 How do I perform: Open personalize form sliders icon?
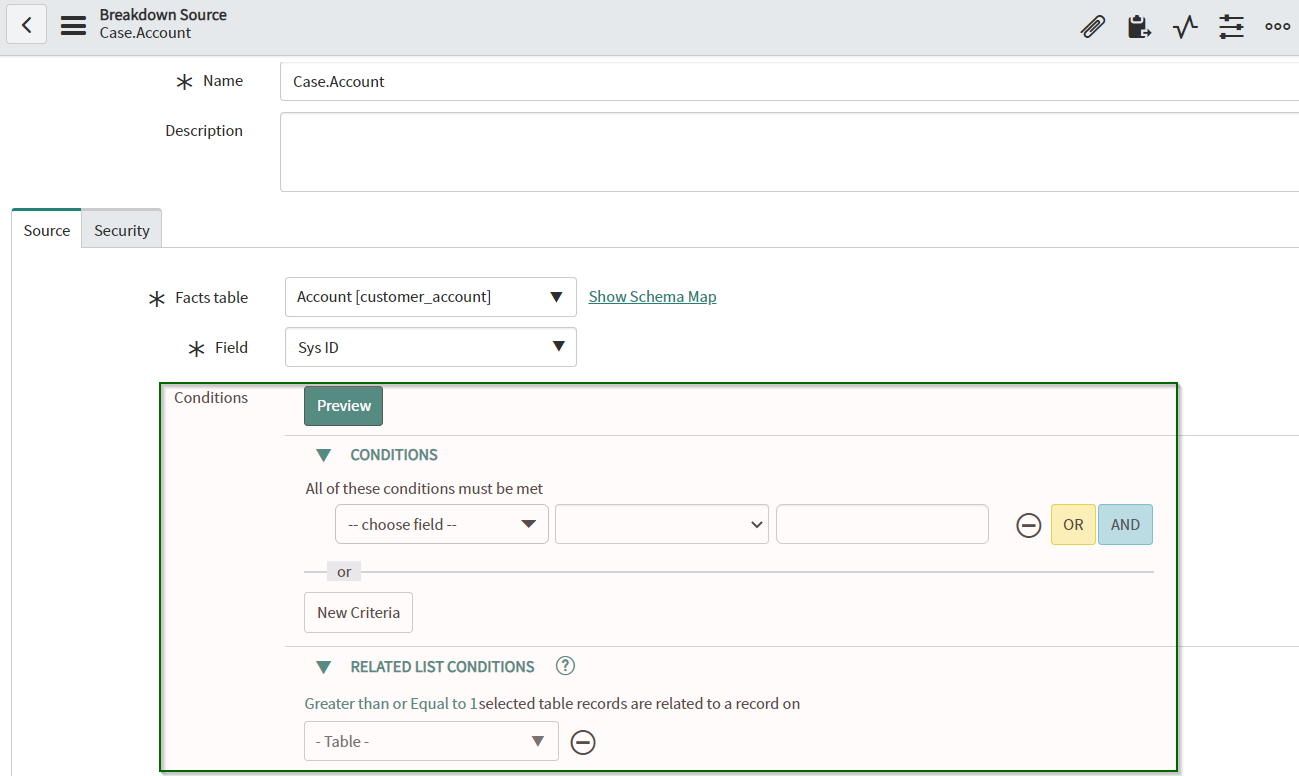coord(1231,27)
